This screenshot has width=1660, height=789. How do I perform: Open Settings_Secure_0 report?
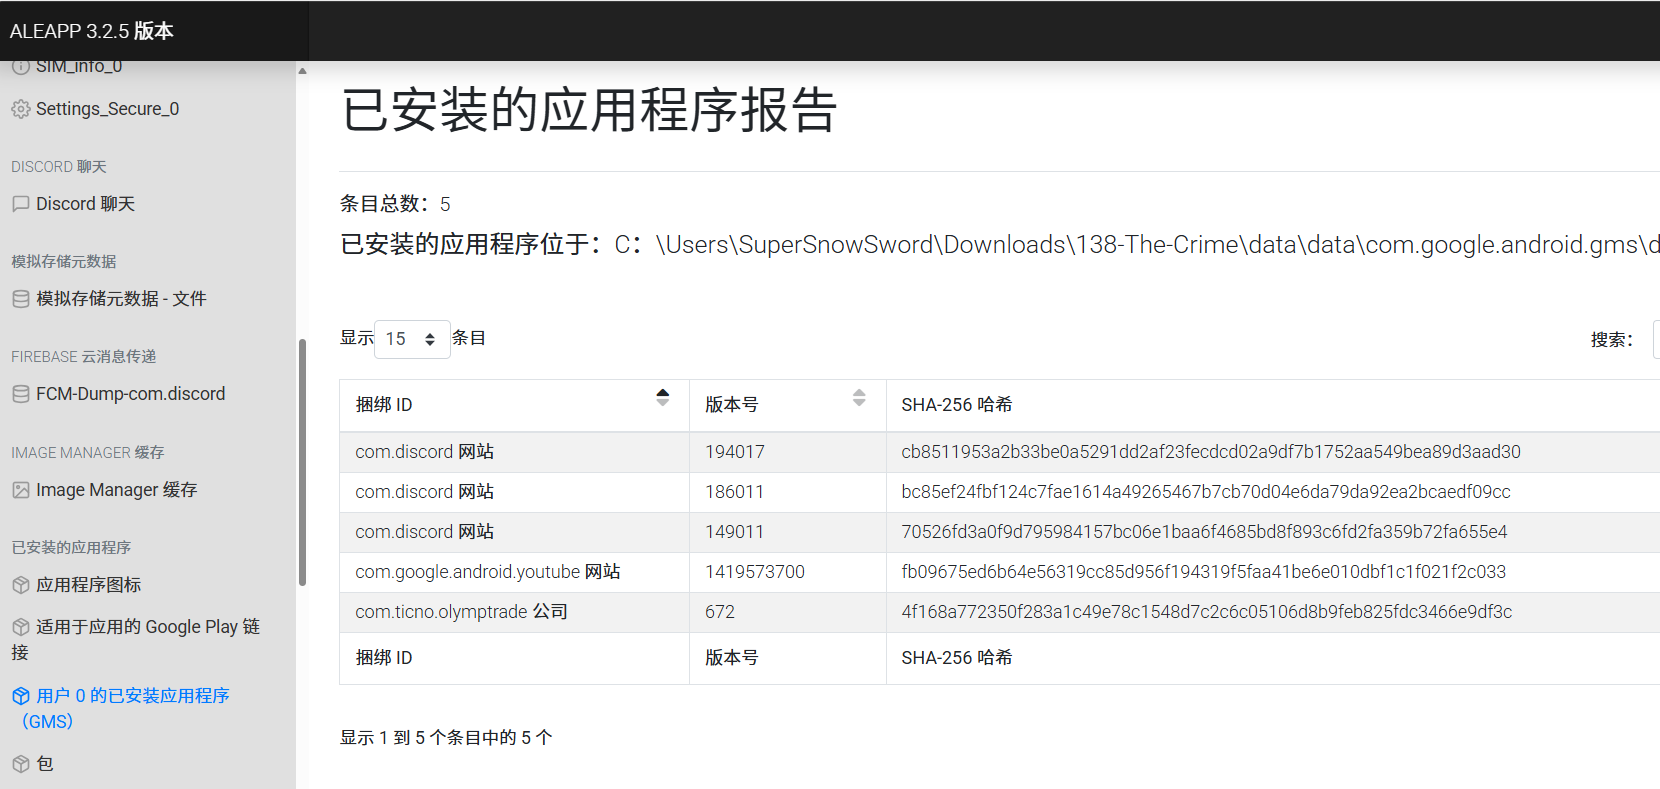107,109
